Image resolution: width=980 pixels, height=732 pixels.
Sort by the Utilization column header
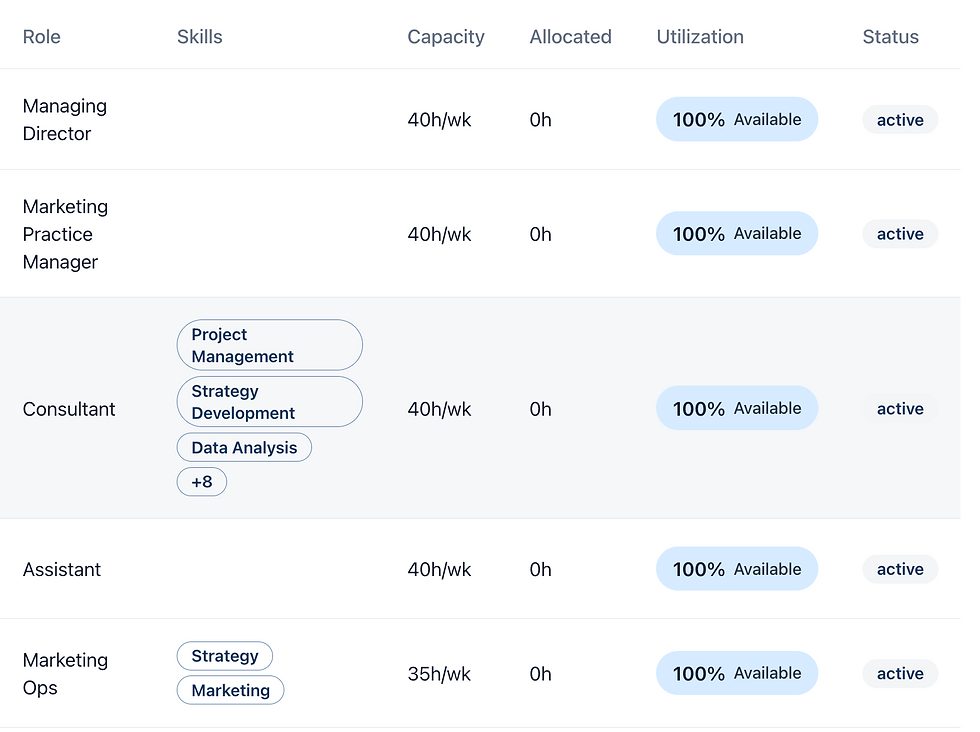coord(700,37)
